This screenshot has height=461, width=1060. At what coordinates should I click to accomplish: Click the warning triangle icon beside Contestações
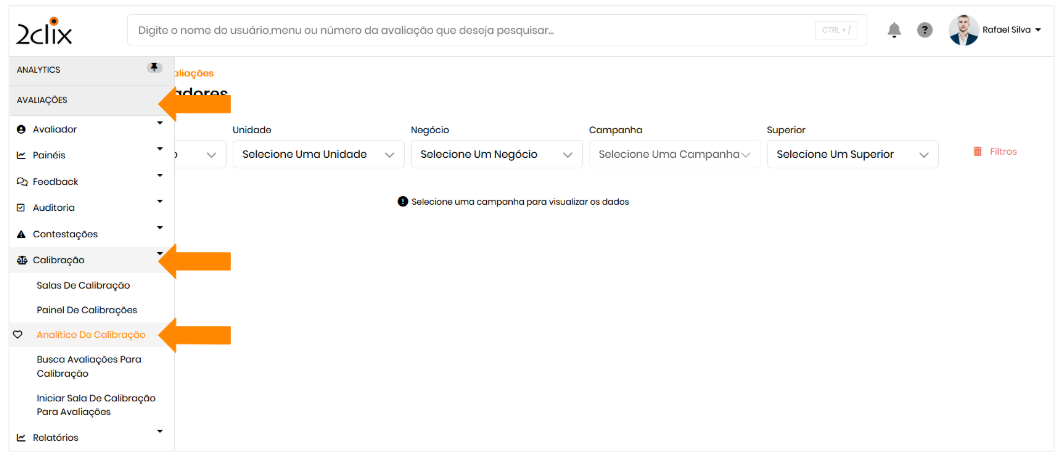(22, 234)
